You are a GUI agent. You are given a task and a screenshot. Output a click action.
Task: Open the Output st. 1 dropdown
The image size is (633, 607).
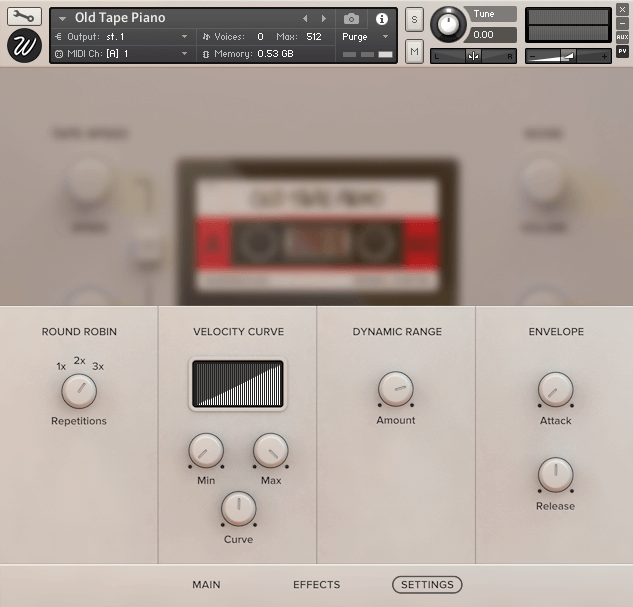(x=121, y=37)
